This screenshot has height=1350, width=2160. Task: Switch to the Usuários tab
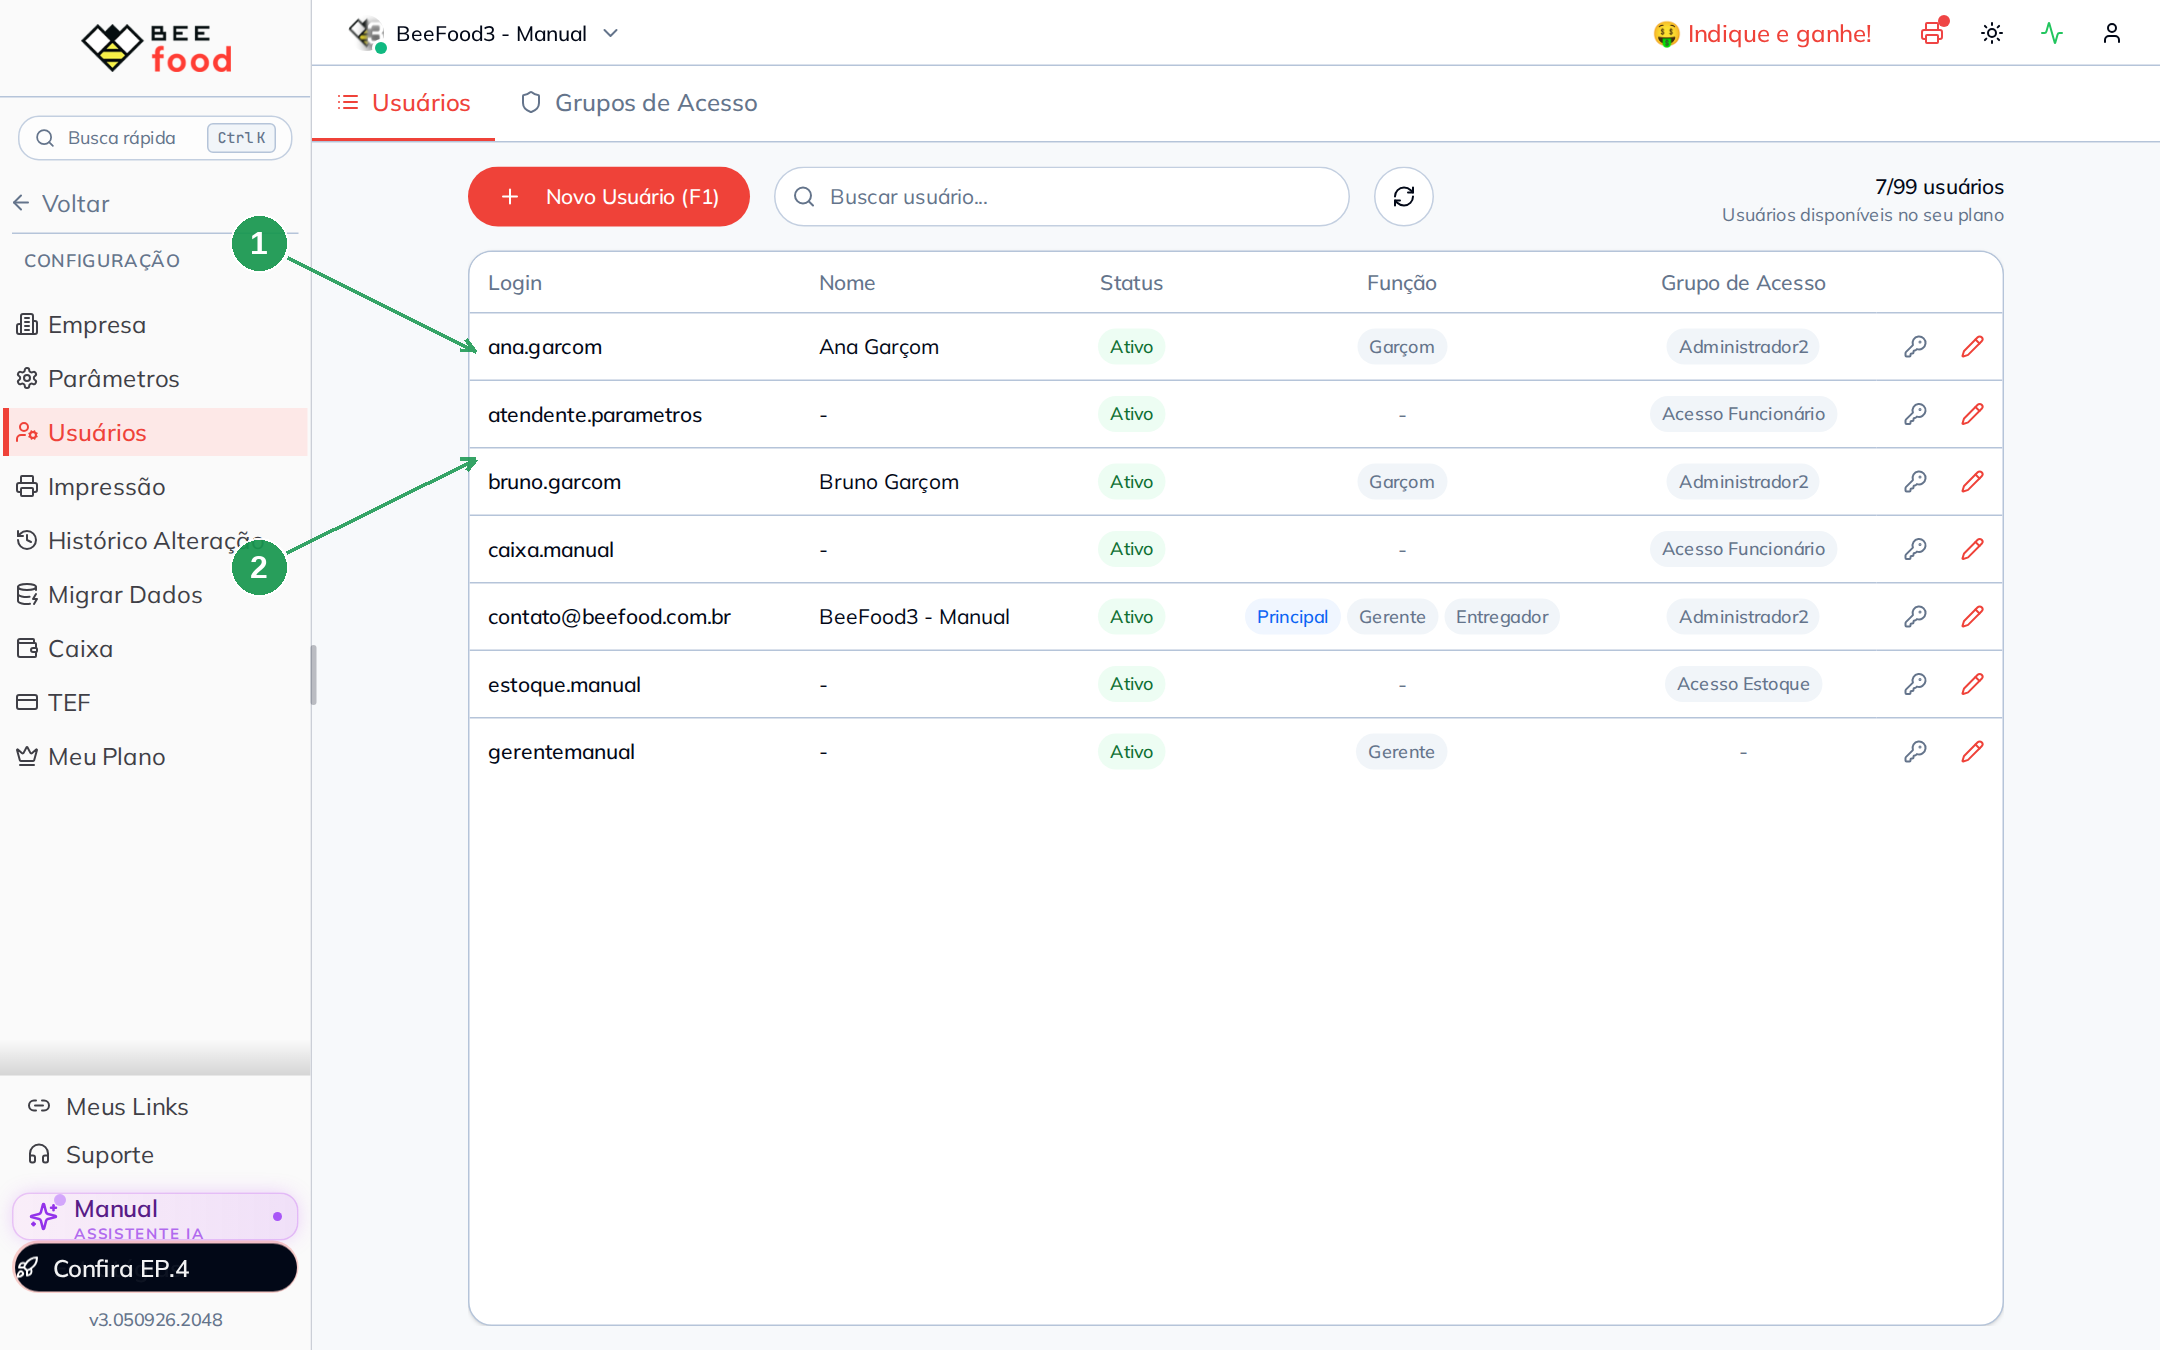[x=404, y=103]
